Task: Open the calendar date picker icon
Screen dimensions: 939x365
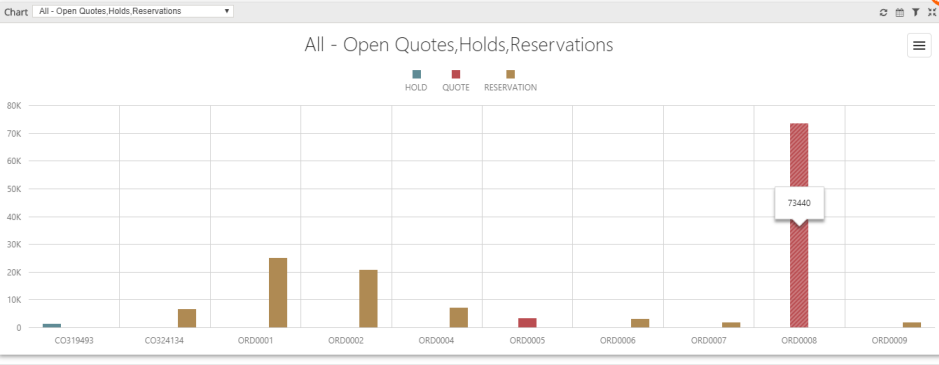Action: (899, 12)
